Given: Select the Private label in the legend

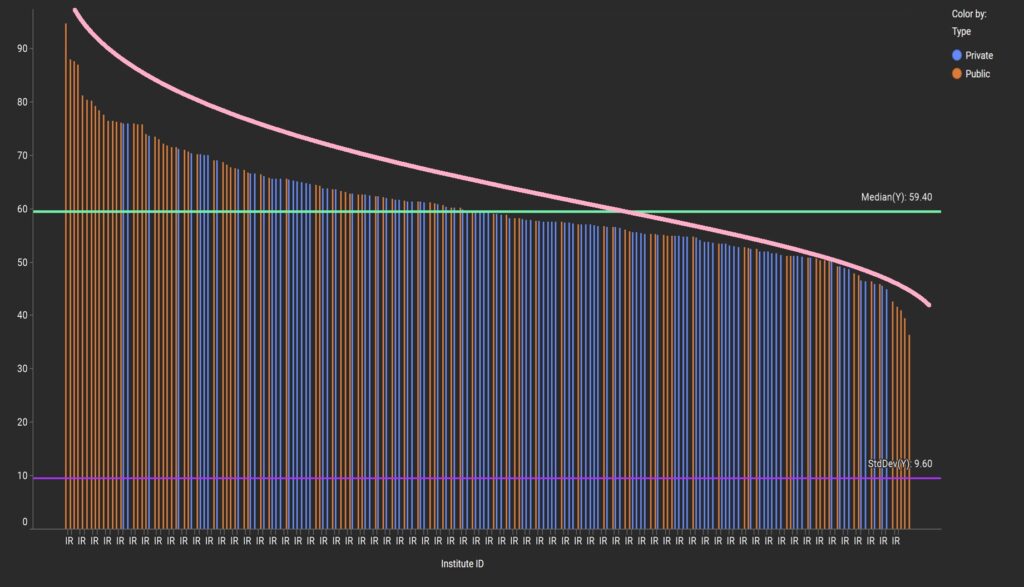Looking at the screenshot, I should click(x=979, y=56).
